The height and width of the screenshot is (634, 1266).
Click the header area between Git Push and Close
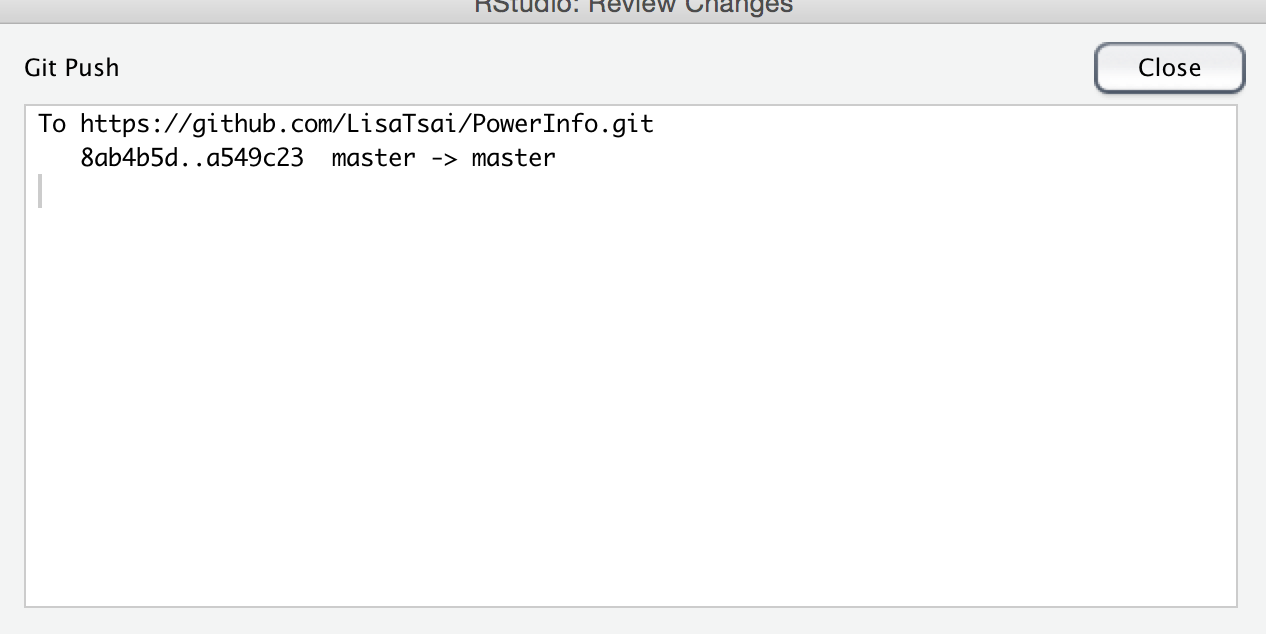(607, 68)
